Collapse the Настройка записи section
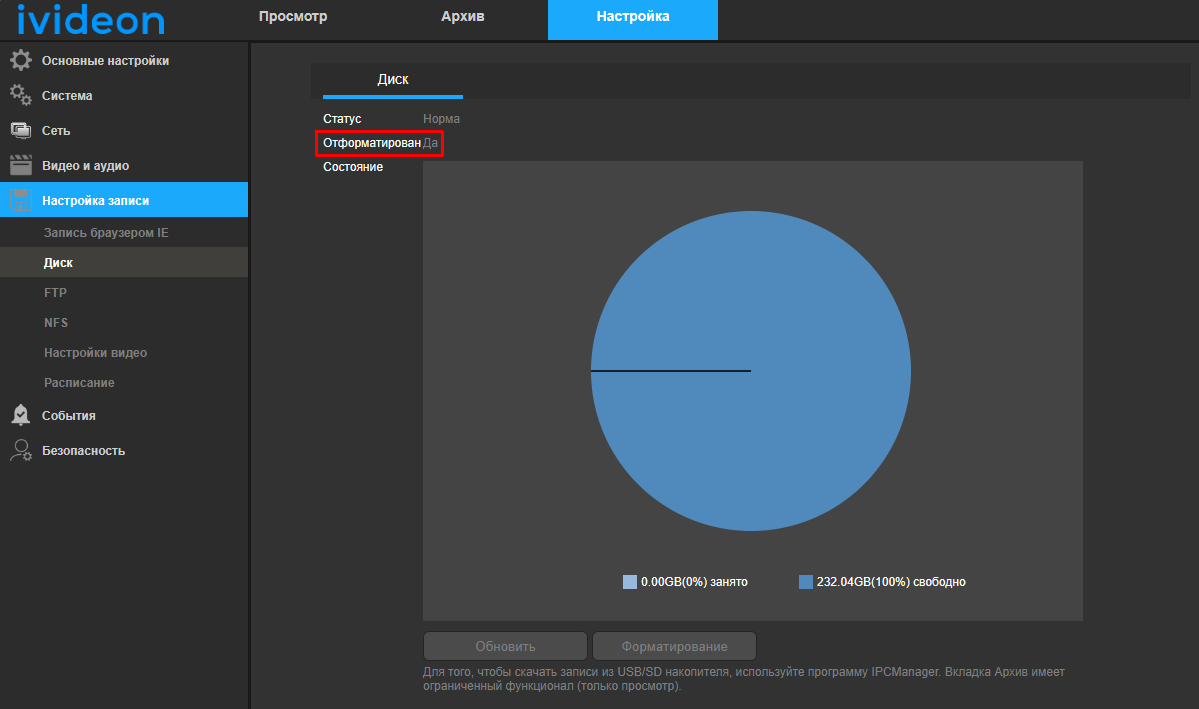This screenshot has height=709, width=1199. click(124, 200)
